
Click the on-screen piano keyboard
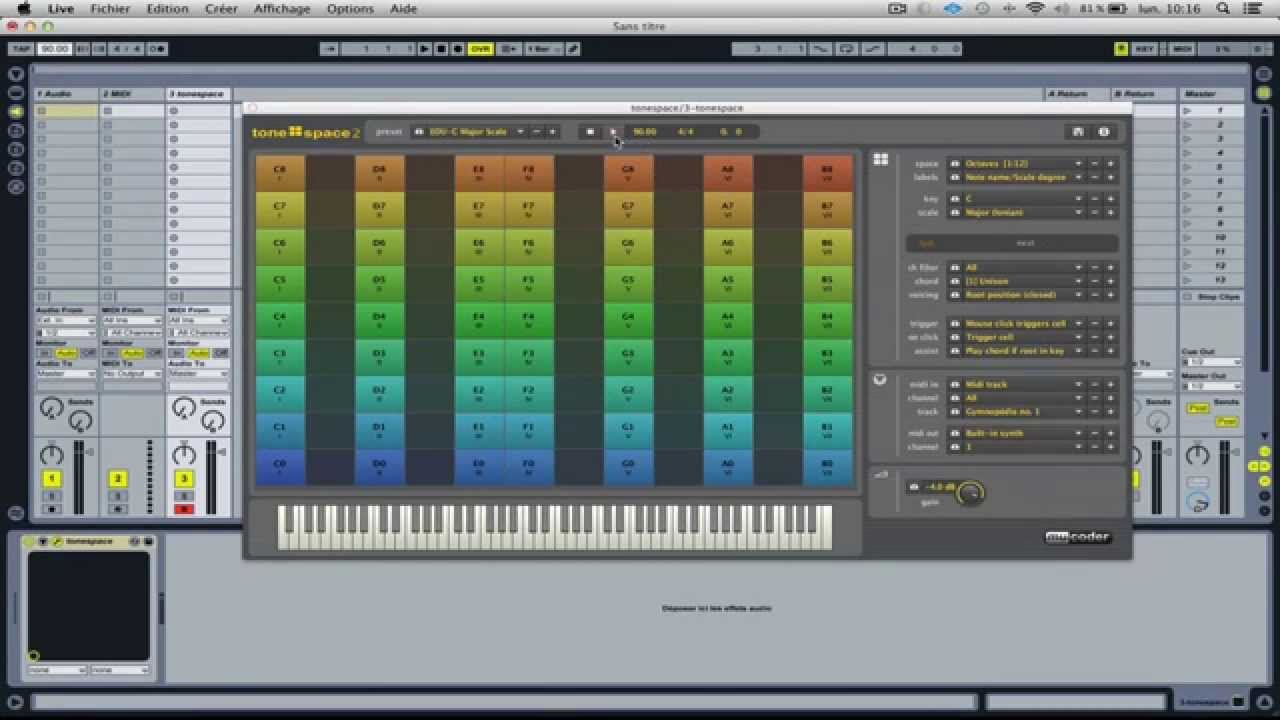click(x=555, y=527)
